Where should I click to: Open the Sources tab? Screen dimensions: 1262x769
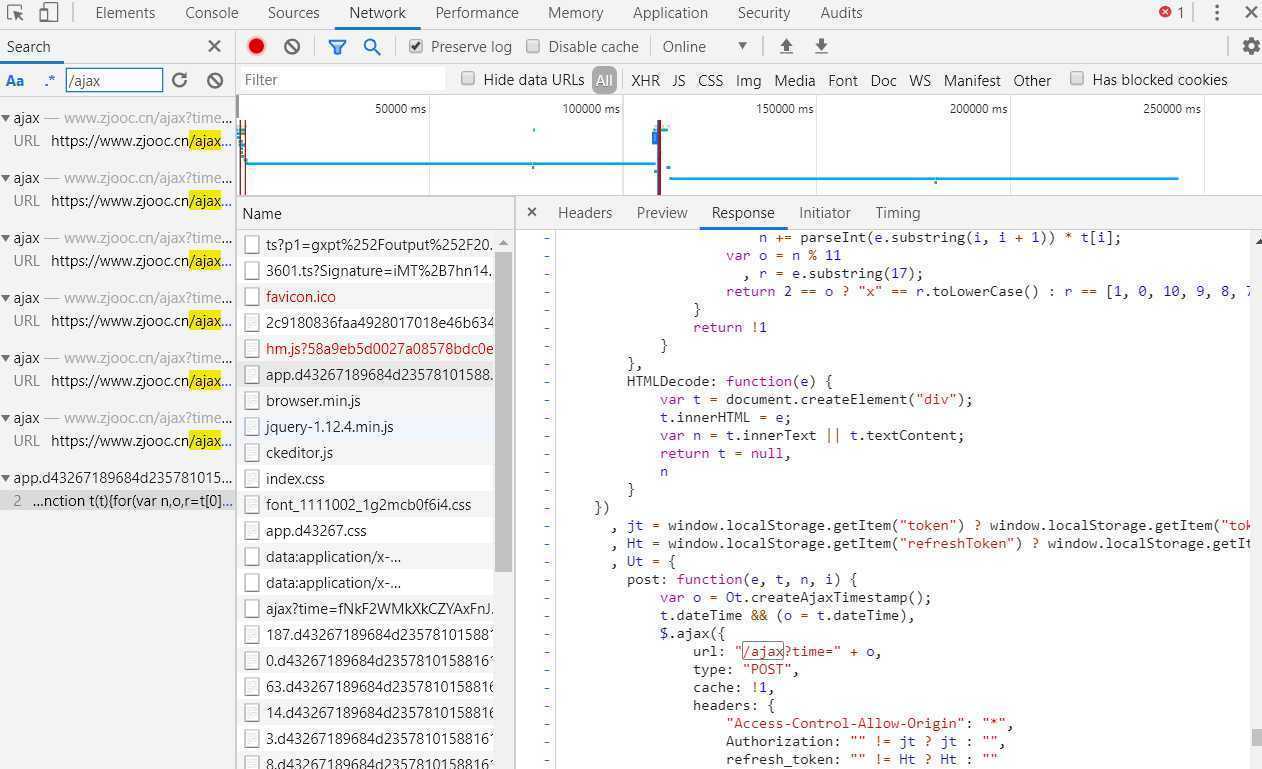click(293, 13)
